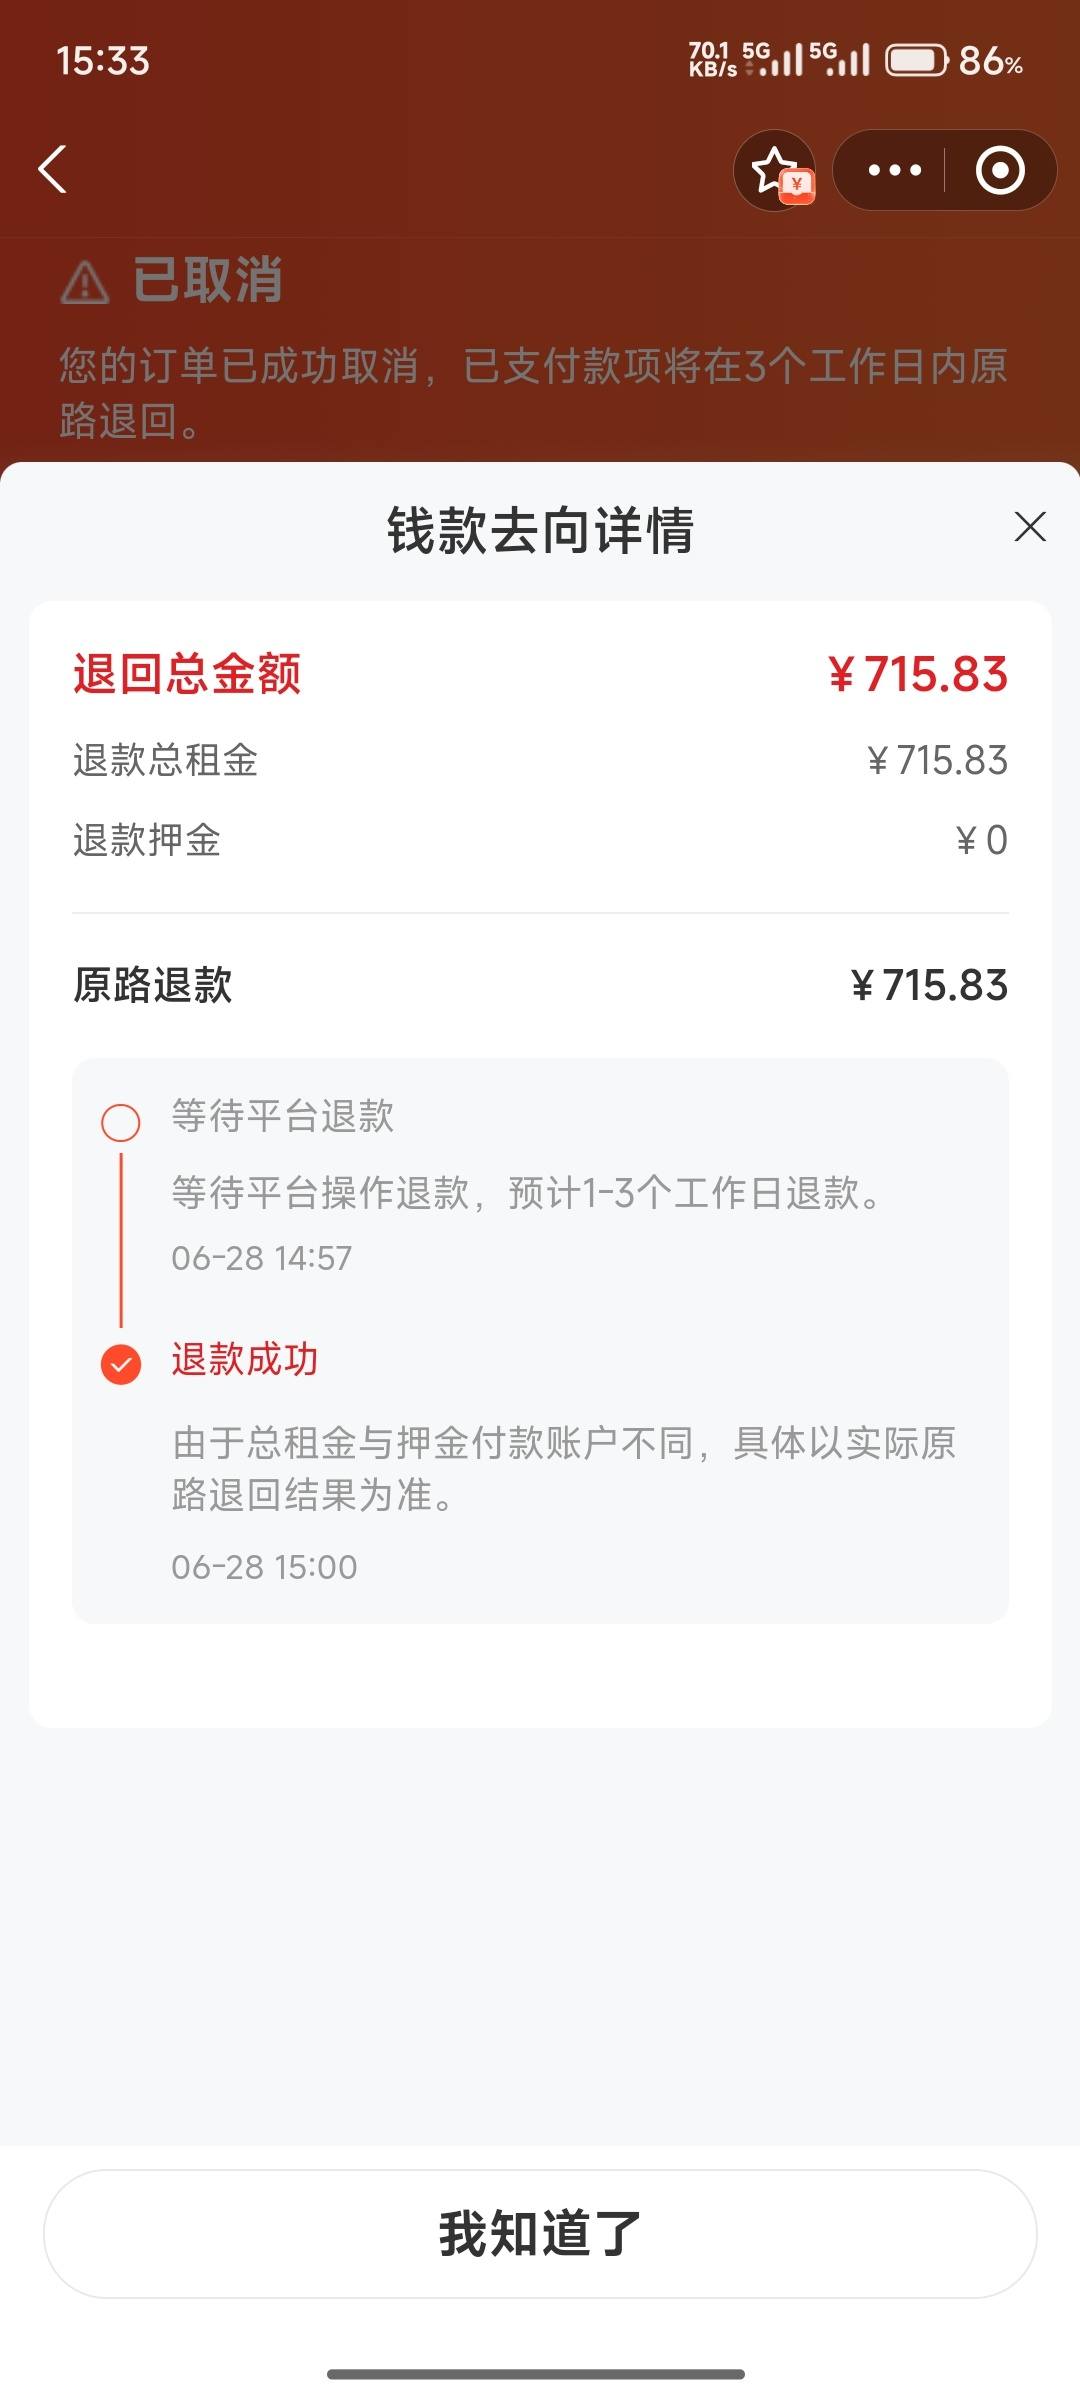Tap the 退款总租金 row

tap(540, 760)
